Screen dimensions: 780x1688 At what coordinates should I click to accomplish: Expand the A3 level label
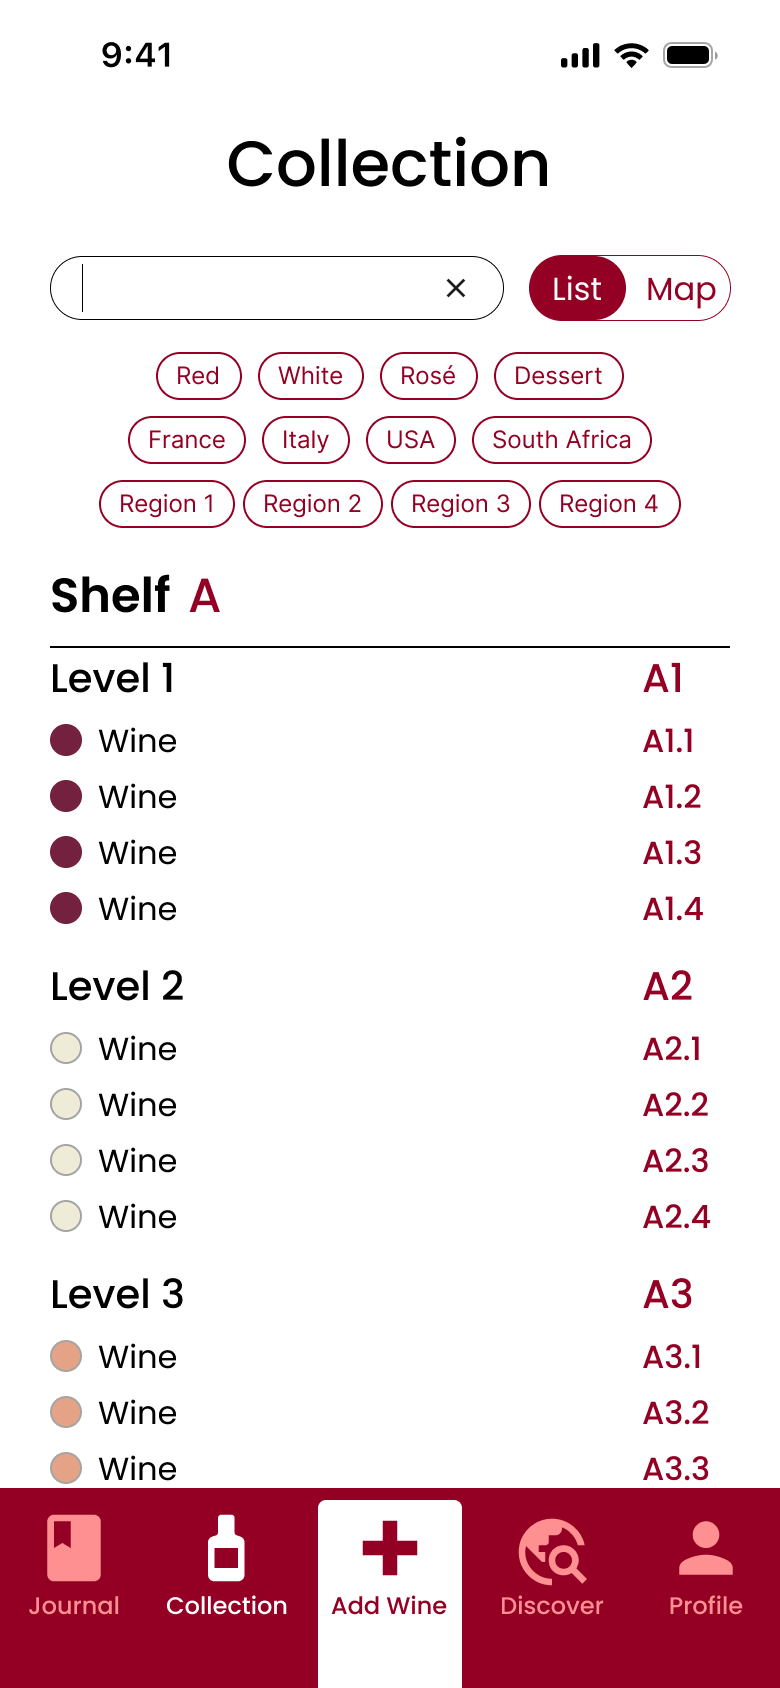668,1294
